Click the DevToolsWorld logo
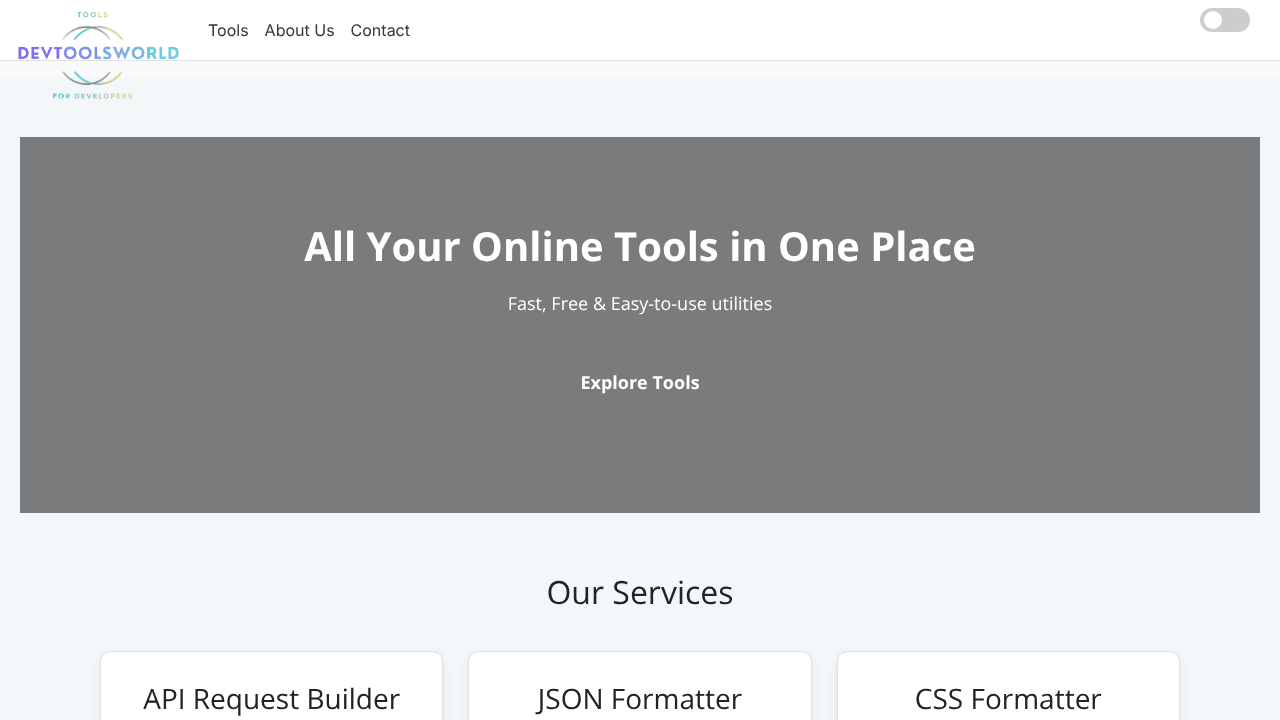Screen dimensions: 1280x720 tap(98, 55)
